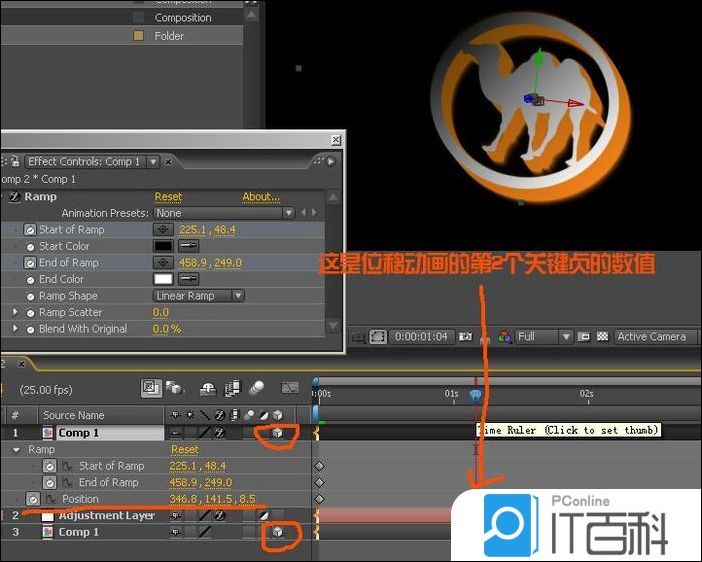The height and width of the screenshot is (562, 702).
Task: Toggle the shy switch on layer 3 Comp 1
Action: pos(175,532)
